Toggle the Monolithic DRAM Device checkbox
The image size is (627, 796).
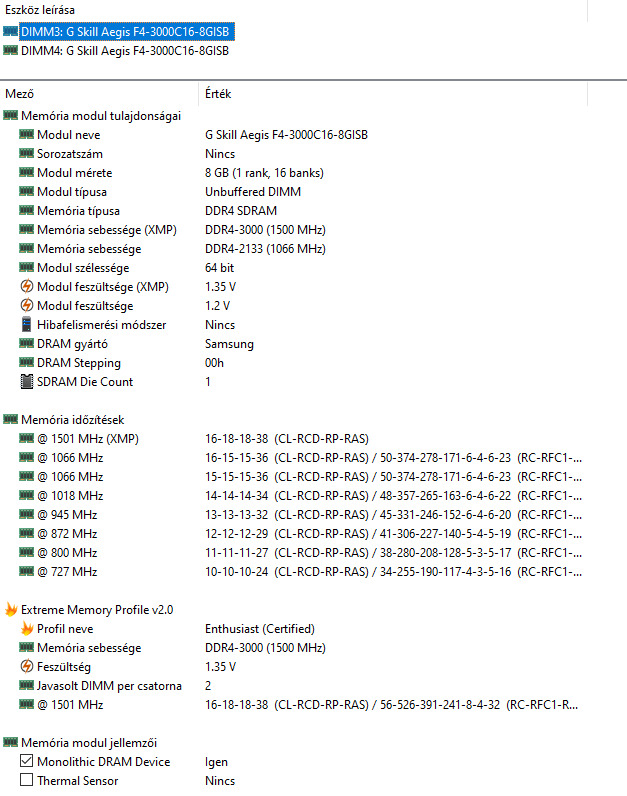(26, 761)
